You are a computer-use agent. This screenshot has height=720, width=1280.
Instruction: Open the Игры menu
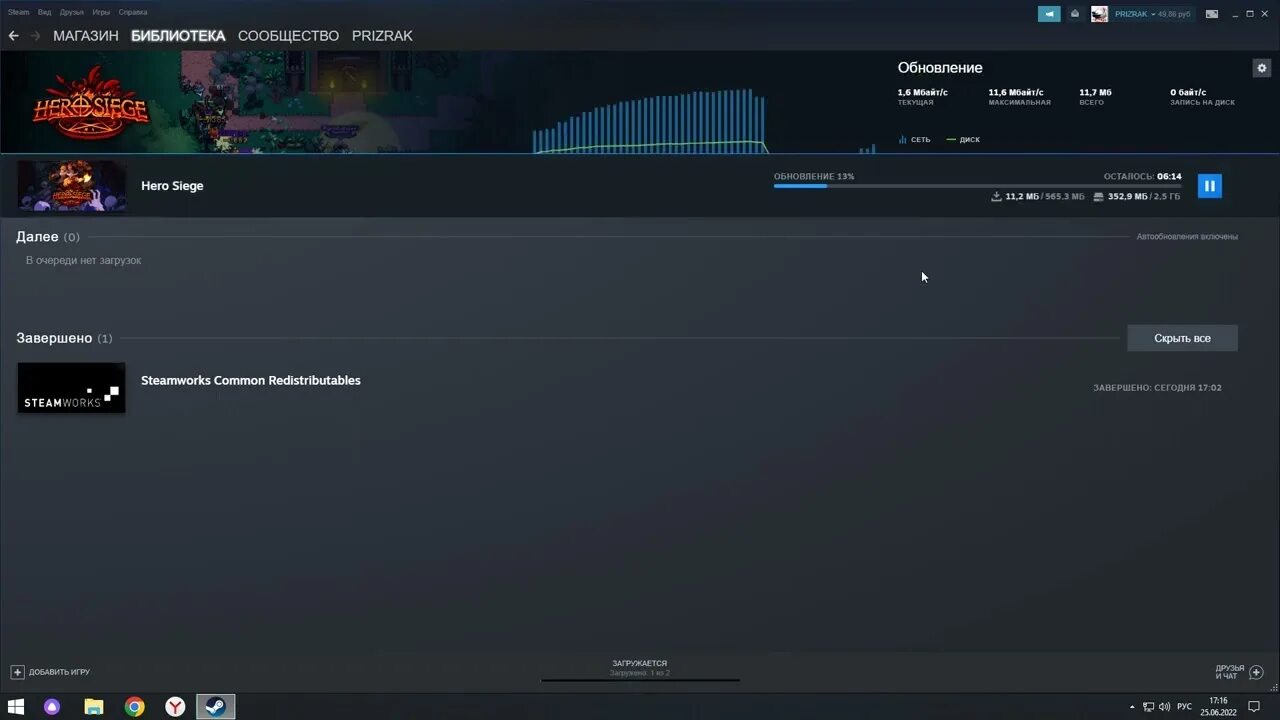tap(101, 12)
